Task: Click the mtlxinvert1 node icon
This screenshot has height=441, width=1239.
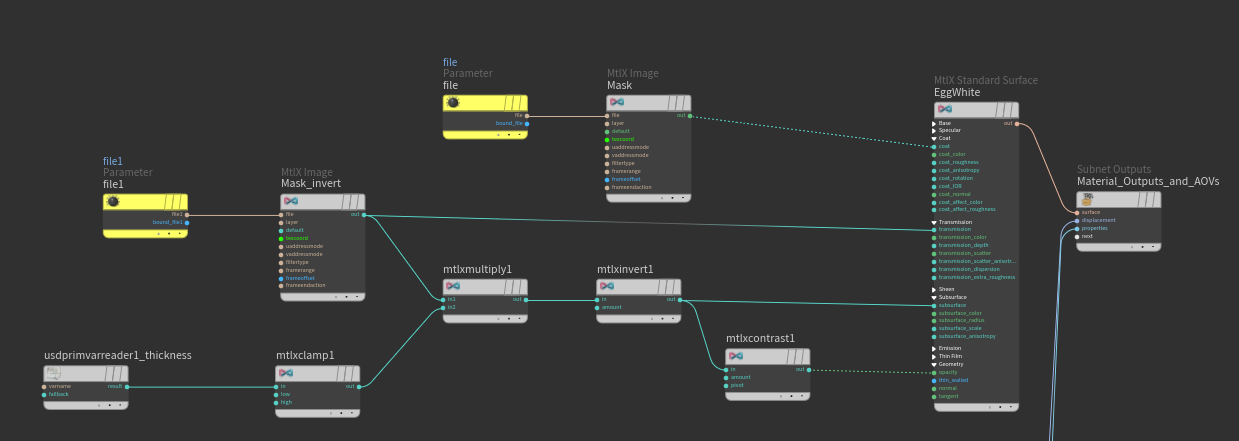Action: (x=608, y=287)
